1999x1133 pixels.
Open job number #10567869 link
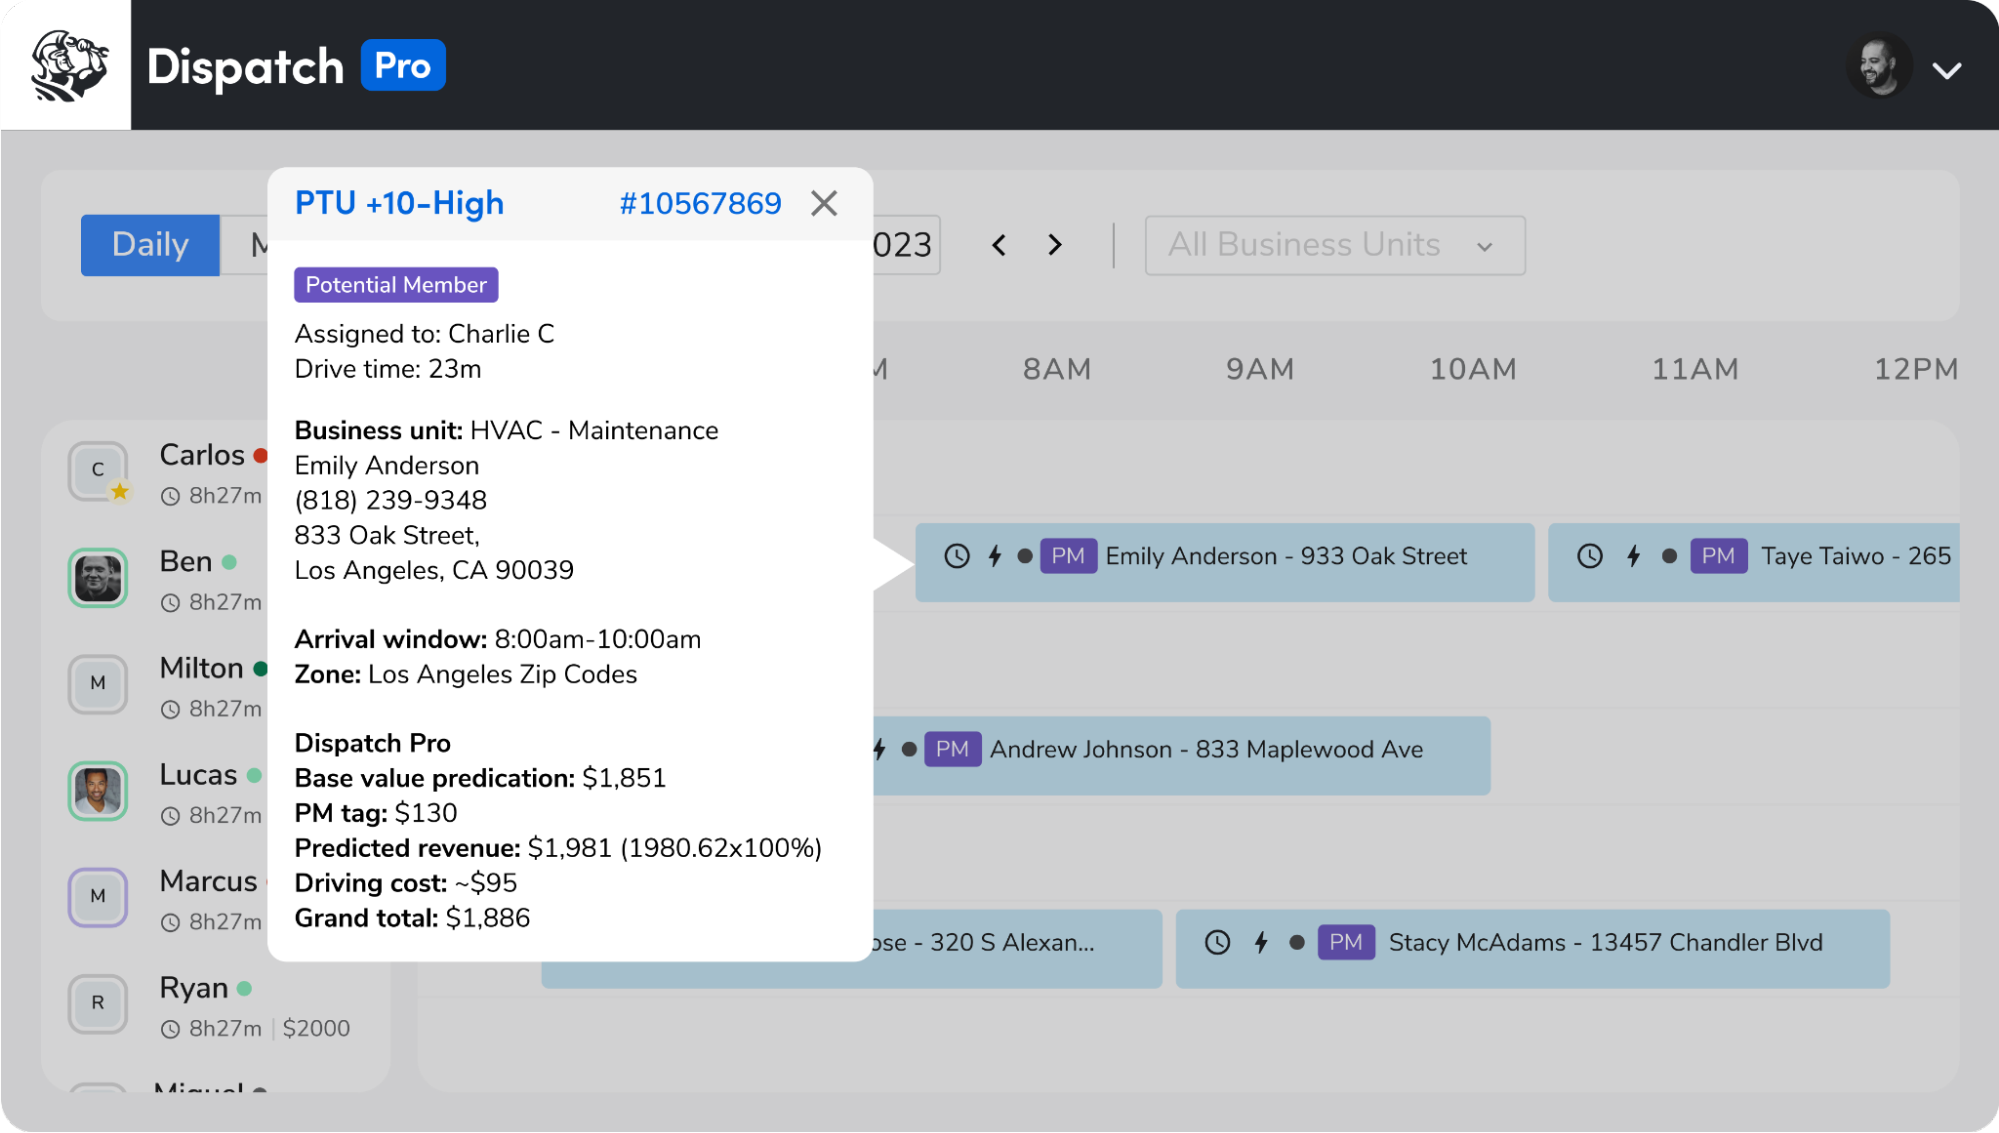pyautogui.click(x=700, y=203)
